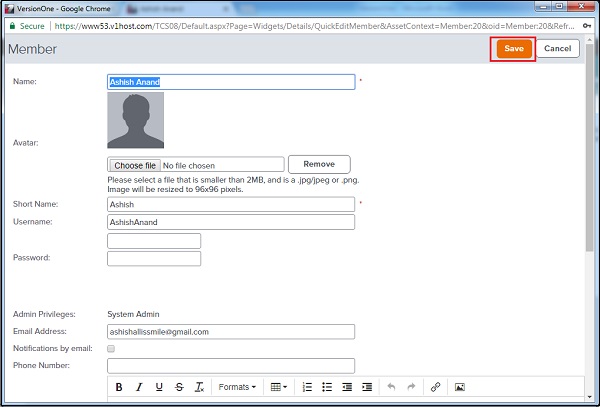Viewport: 600px width, 407px height.
Task: Insert a link using the chain icon
Action: [434, 387]
